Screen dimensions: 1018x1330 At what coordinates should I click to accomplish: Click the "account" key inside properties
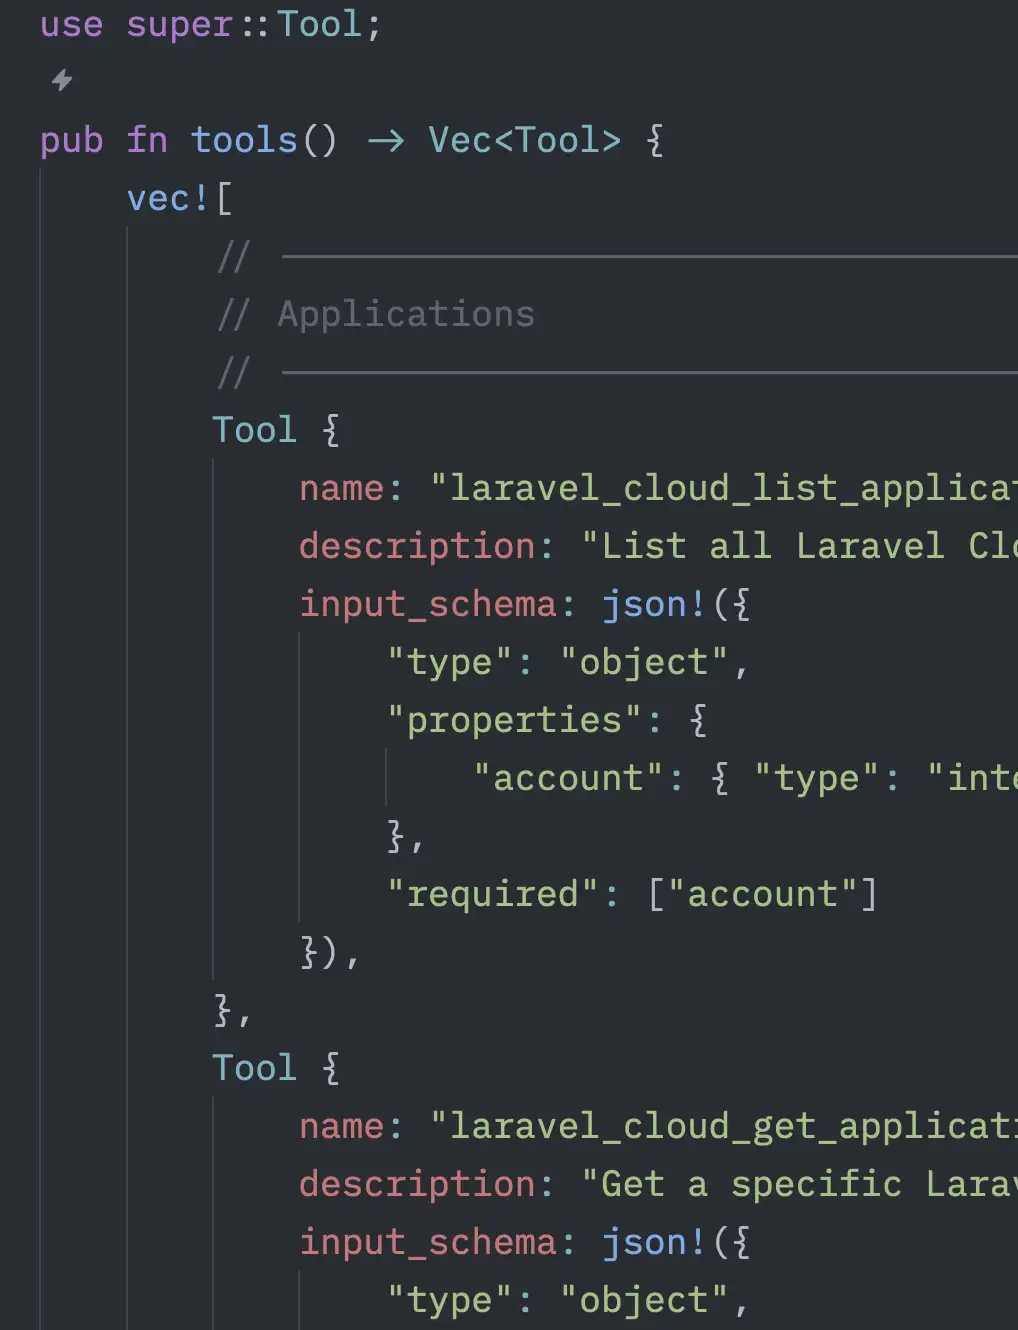coord(568,778)
